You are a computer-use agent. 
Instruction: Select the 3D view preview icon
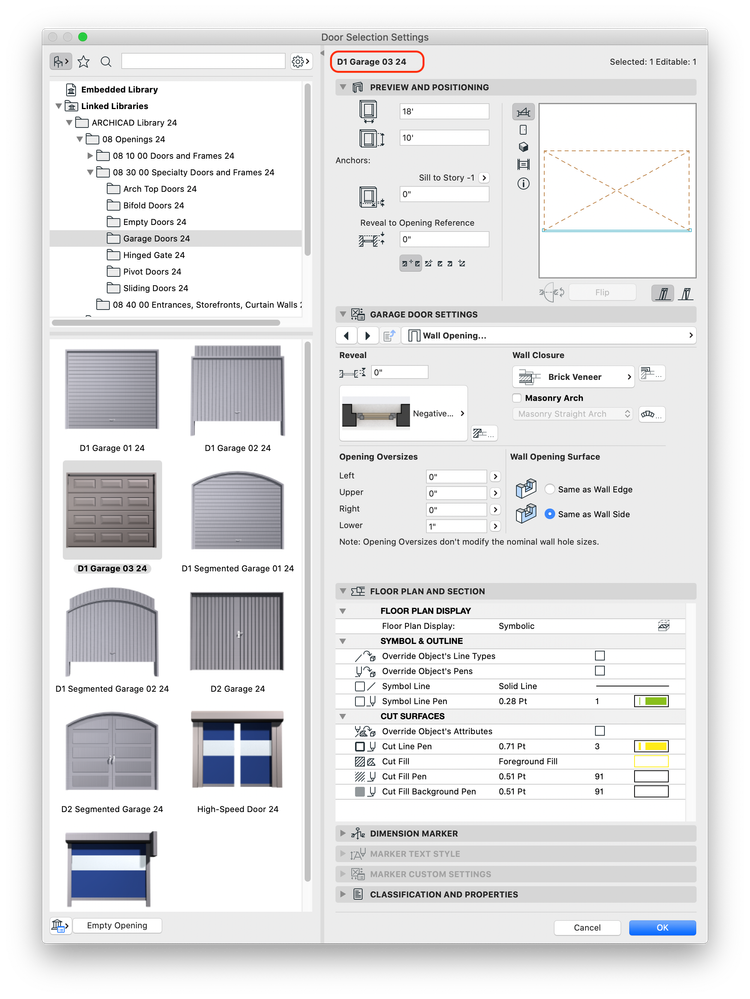click(x=523, y=147)
